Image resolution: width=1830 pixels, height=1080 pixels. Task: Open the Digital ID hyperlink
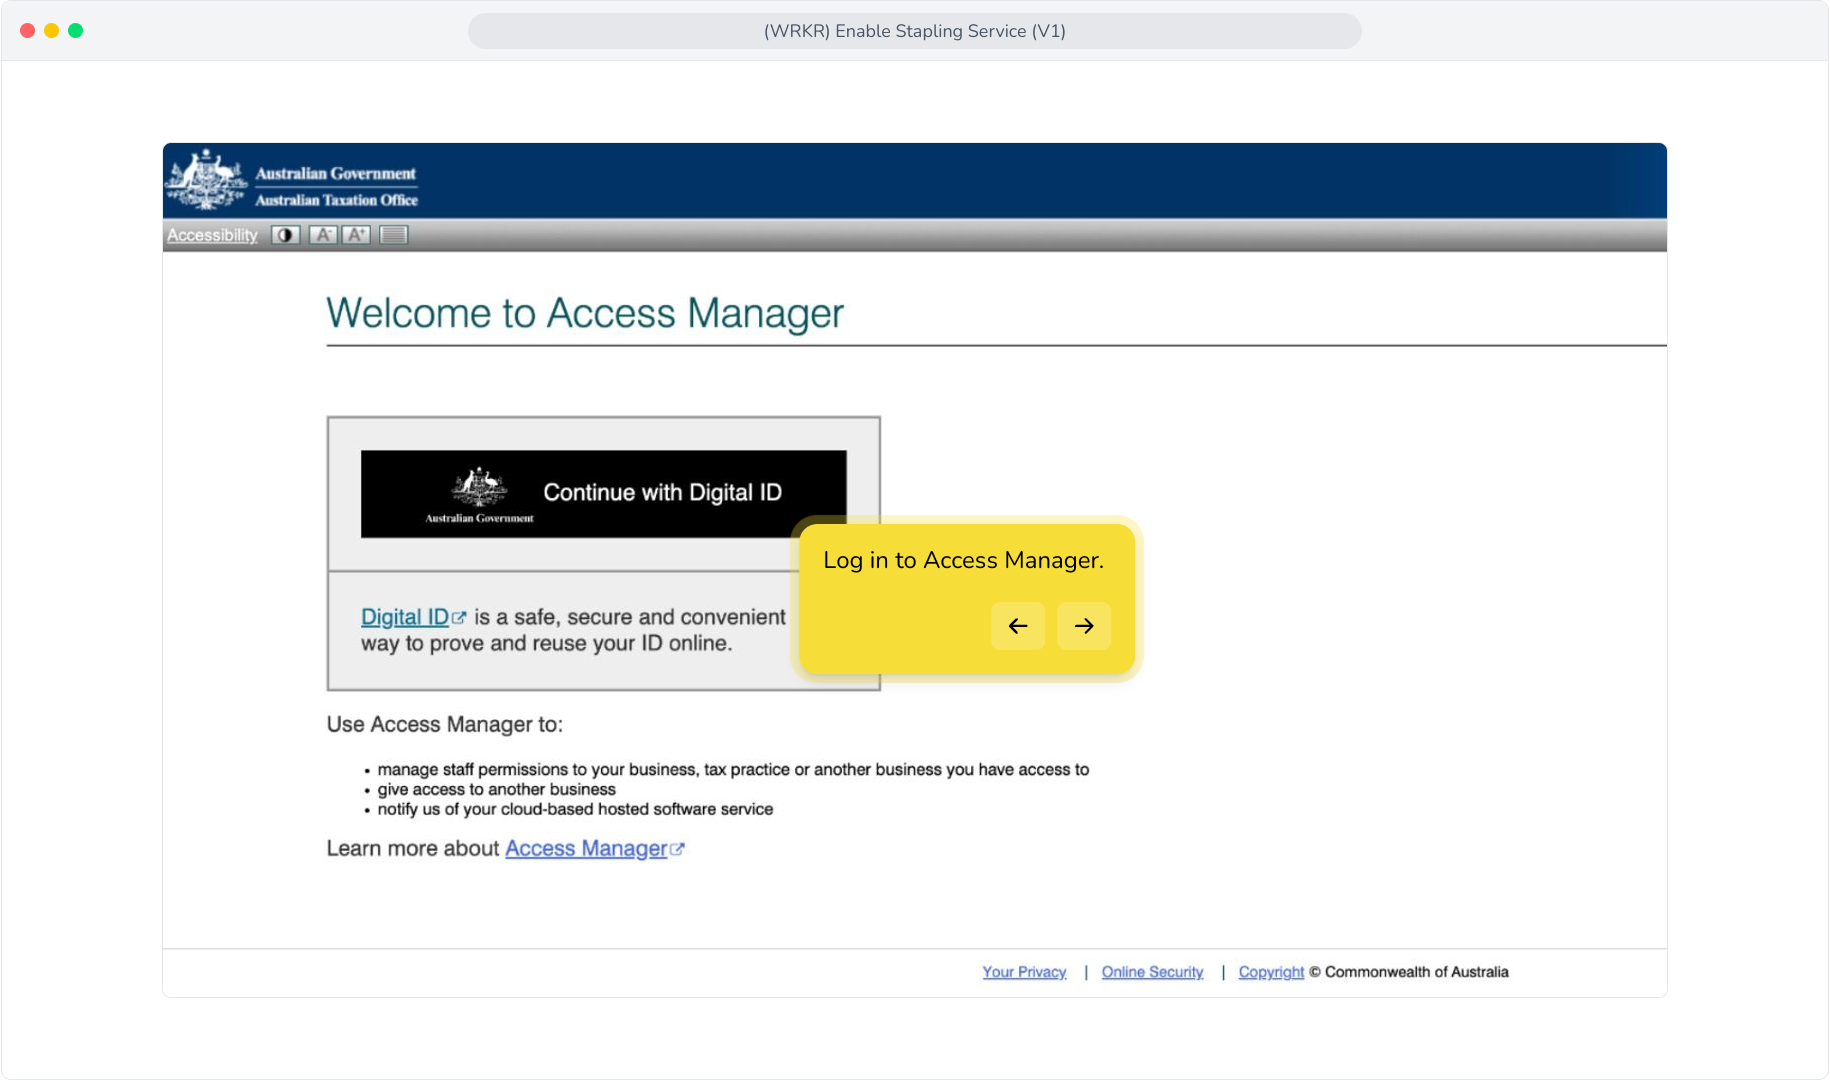click(x=405, y=617)
